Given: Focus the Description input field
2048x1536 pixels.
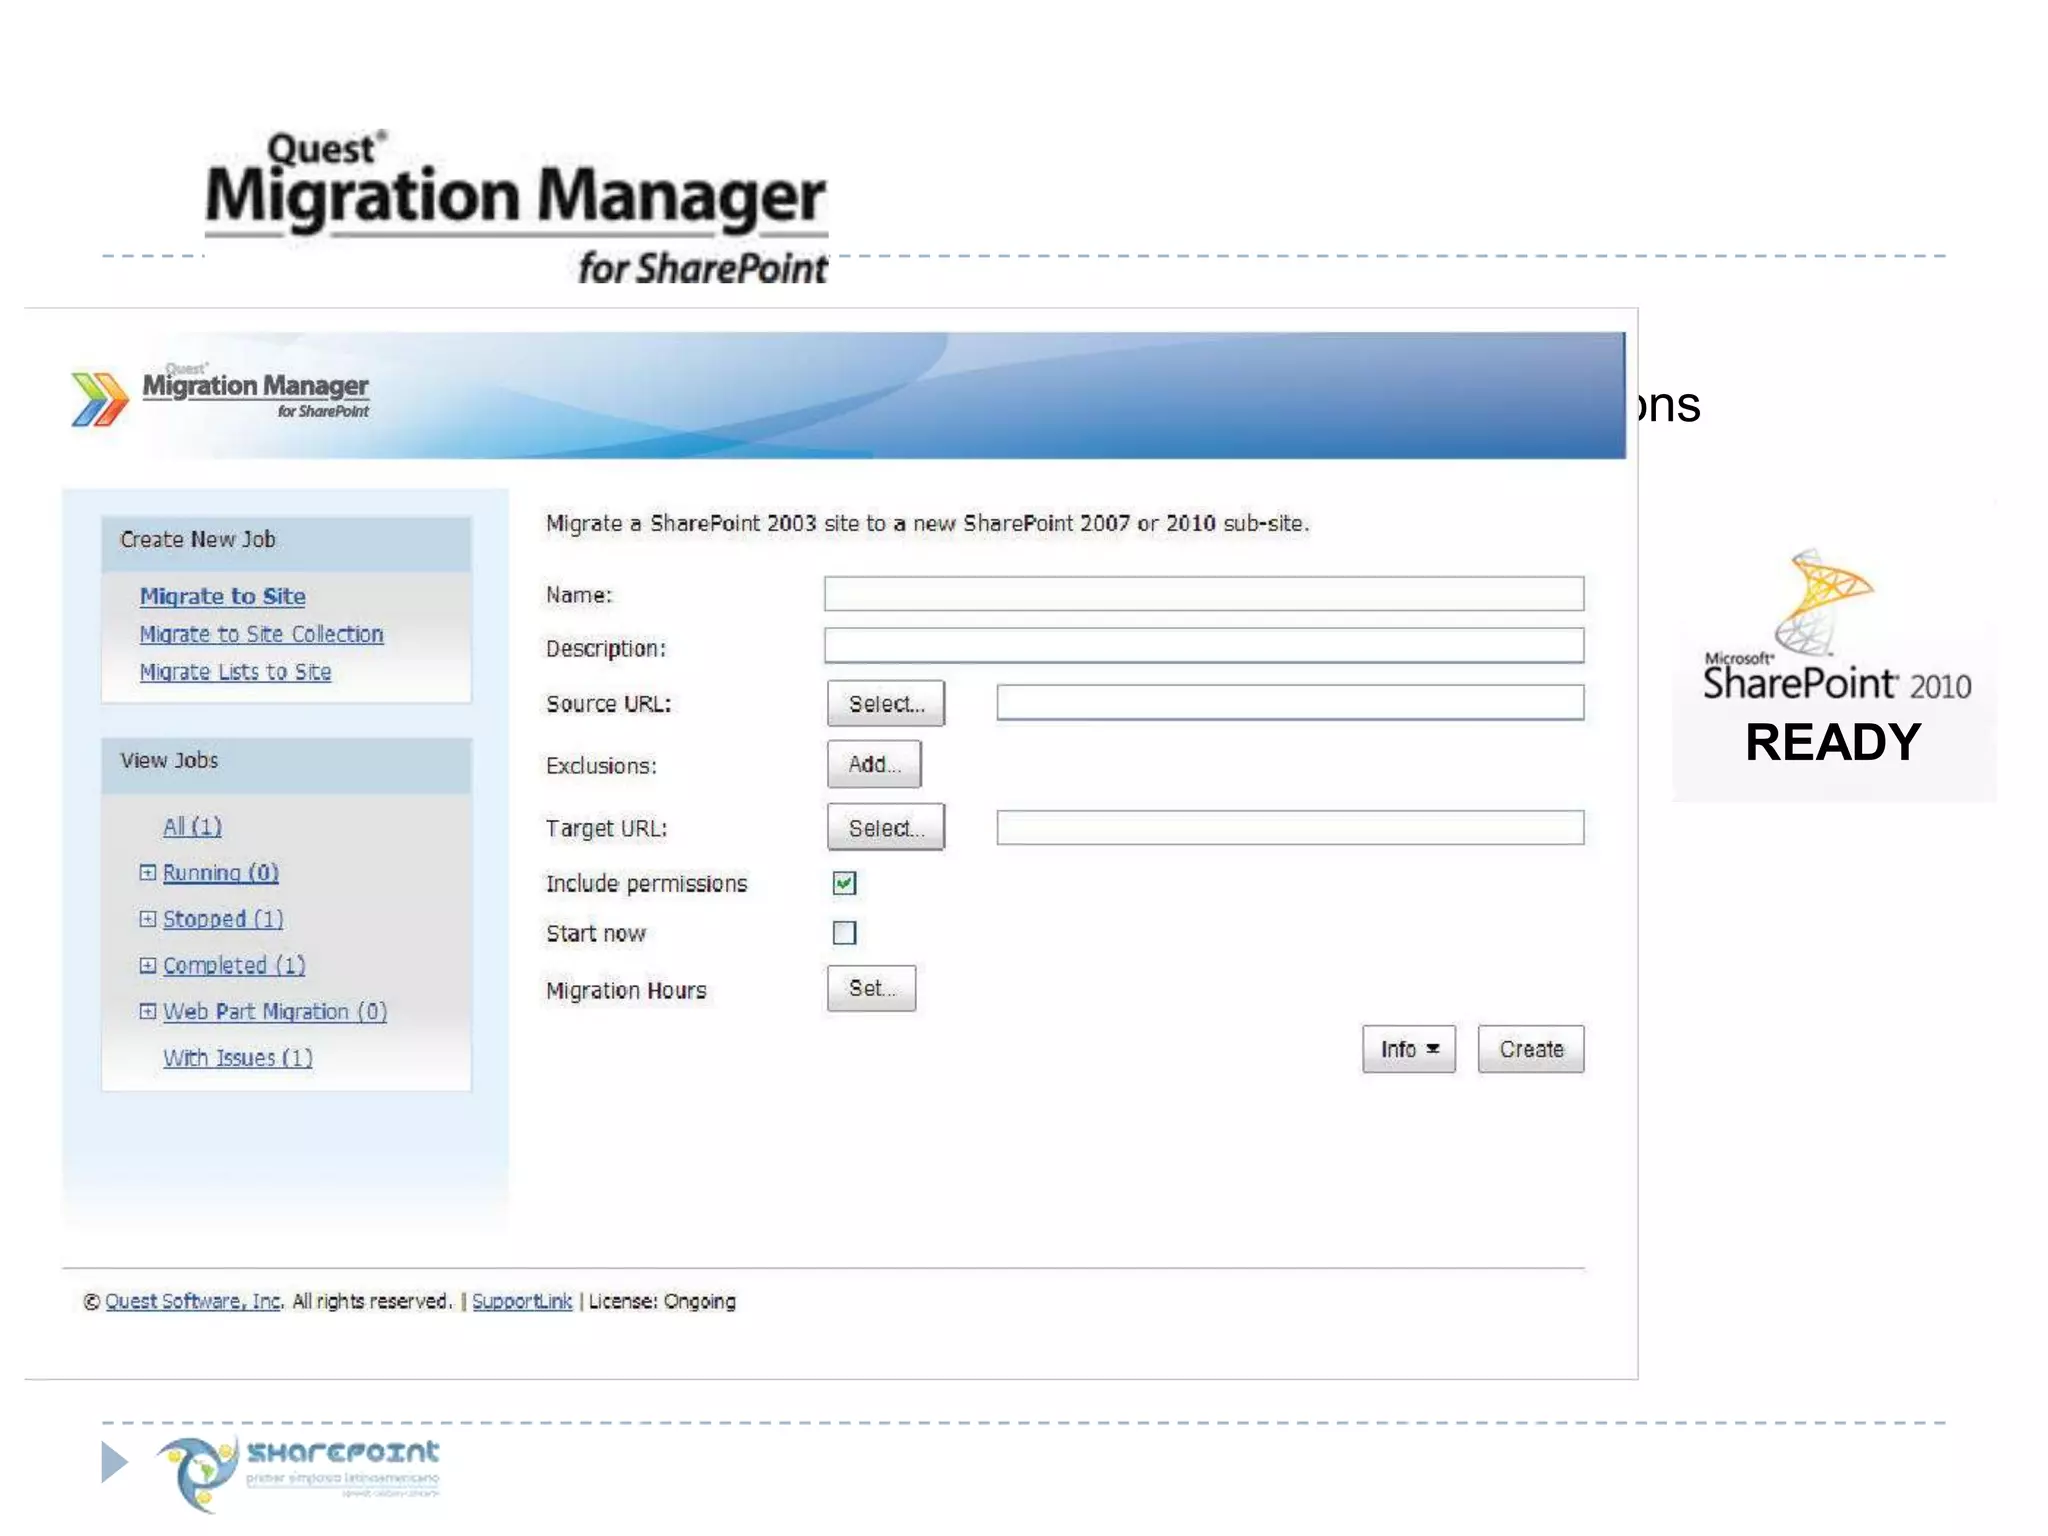Looking at the screenshot, I should point(1203,645).
